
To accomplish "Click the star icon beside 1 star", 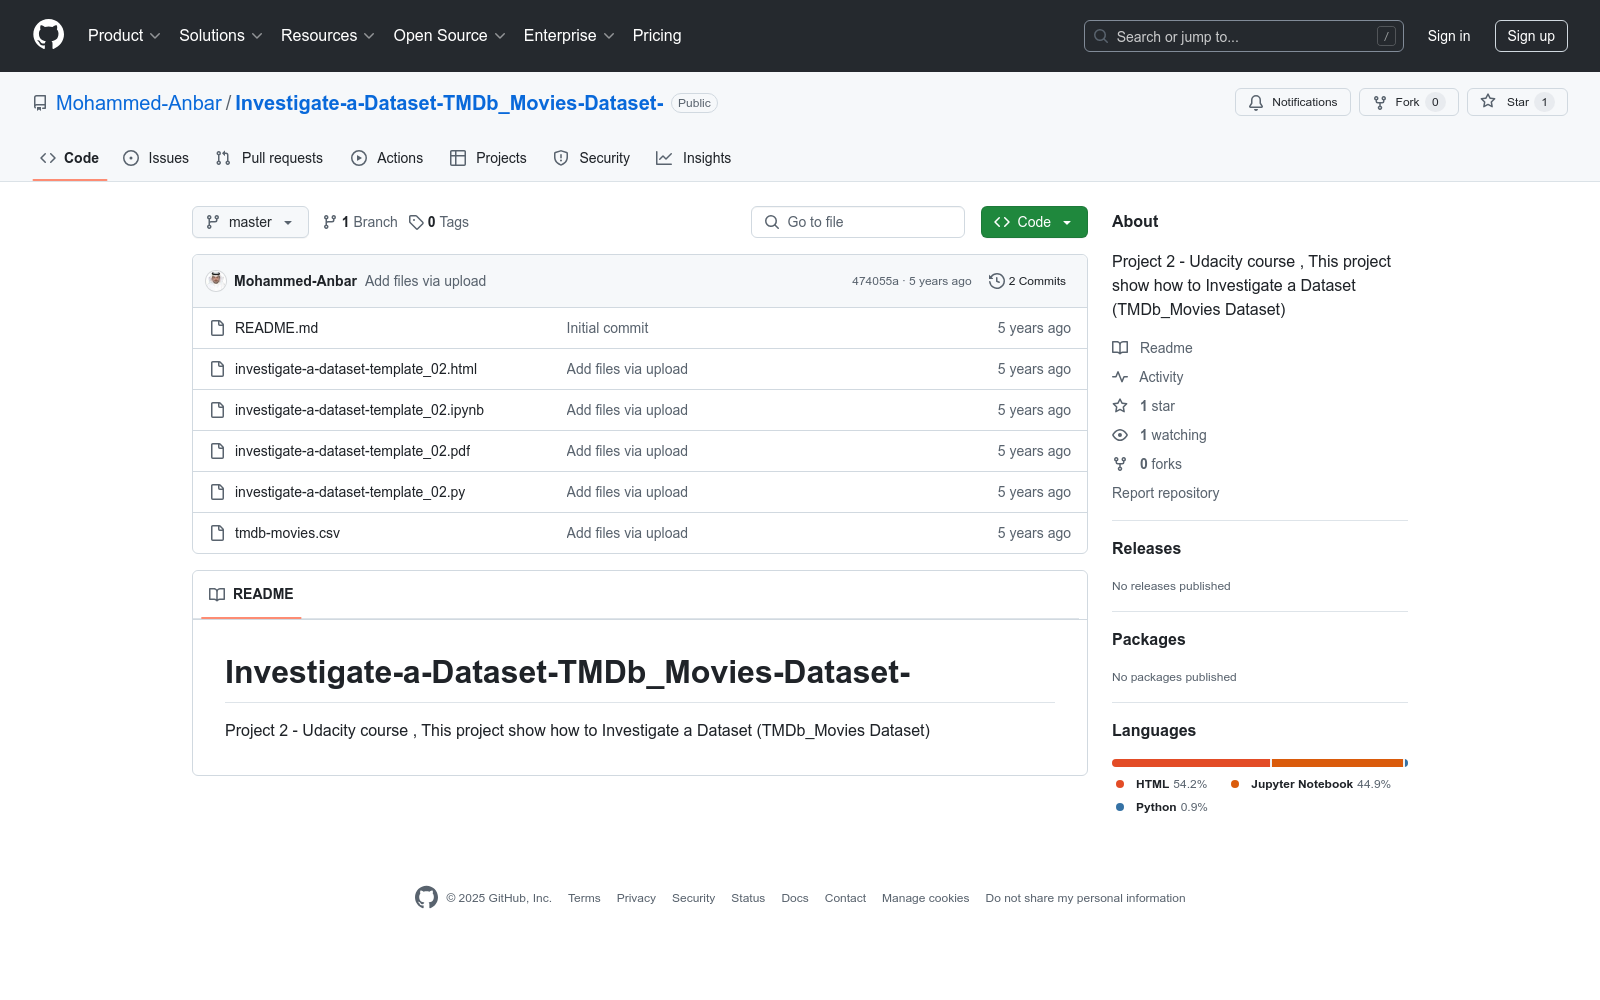I will point(1120,406).
